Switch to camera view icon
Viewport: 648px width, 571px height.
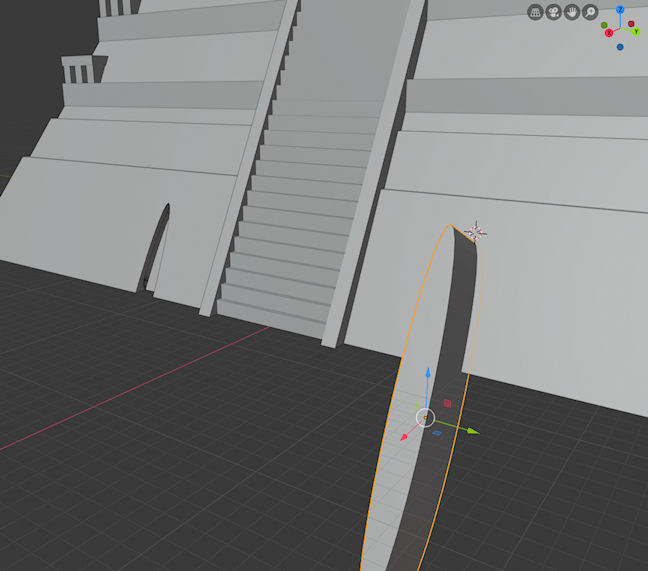pos(553,12)
